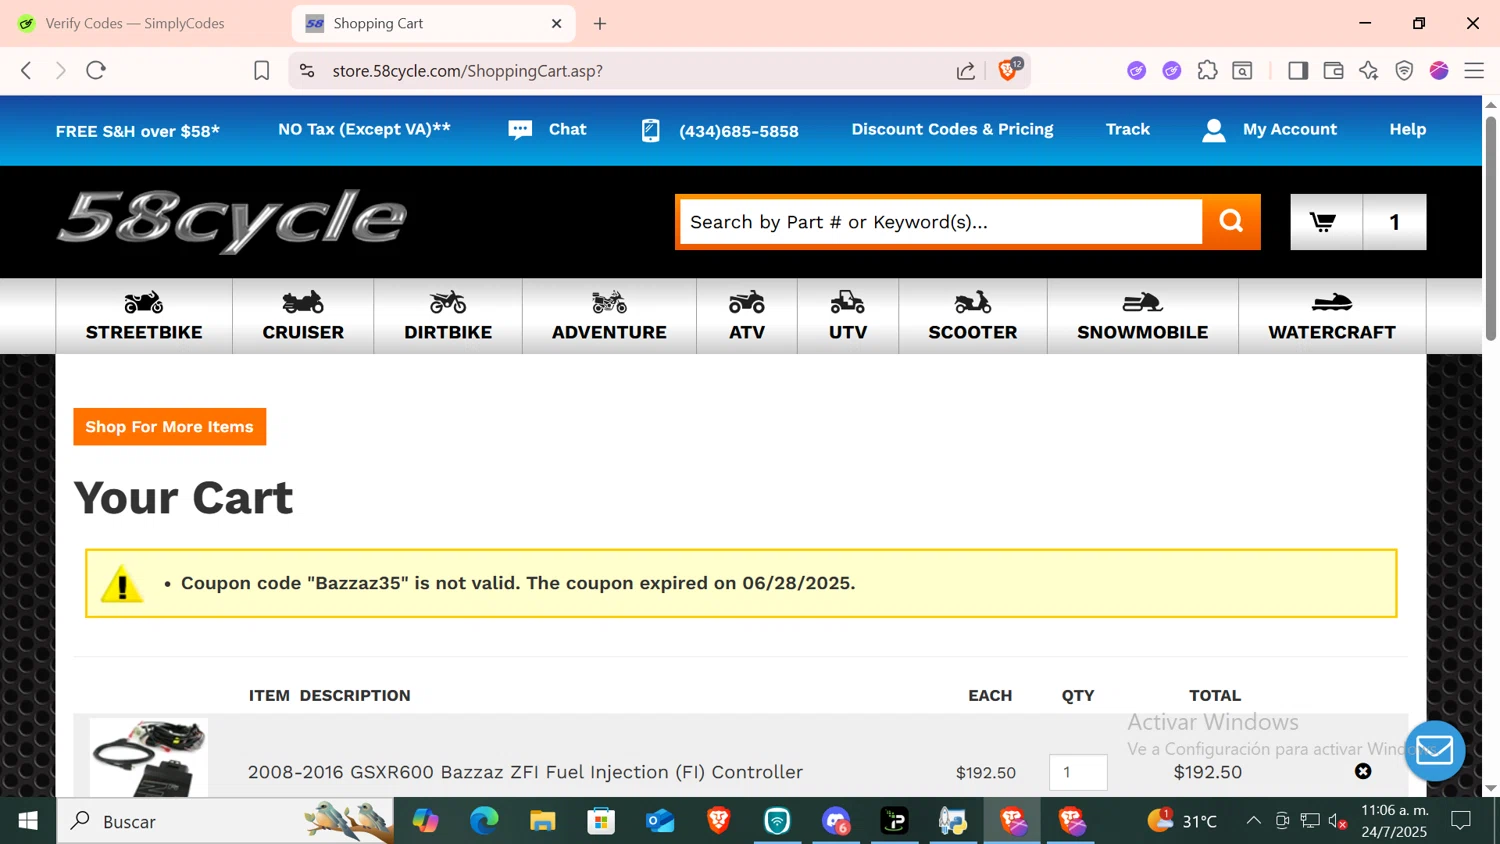Open the Cruiser category
Screen dimensions: 1500x844
(x=303, y=316)
